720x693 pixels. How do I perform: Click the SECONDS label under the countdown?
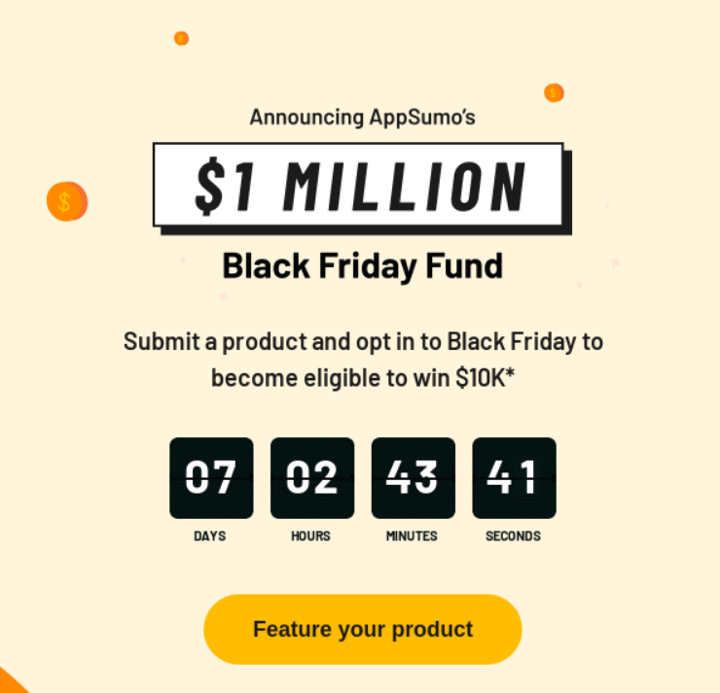[x=513, y=536]
